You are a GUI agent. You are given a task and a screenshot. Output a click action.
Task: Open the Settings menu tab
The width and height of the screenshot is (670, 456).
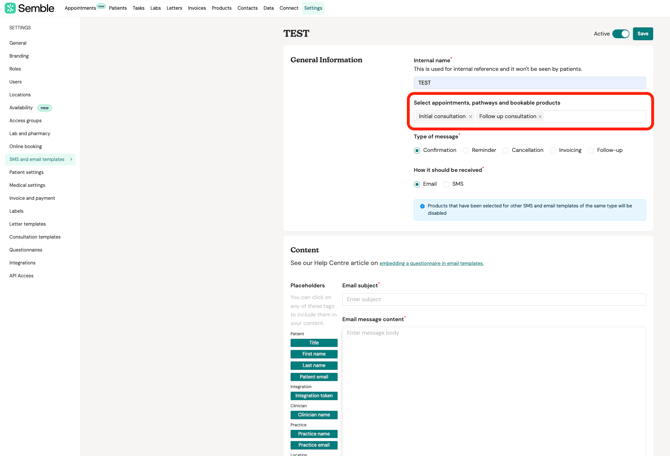click(x=313, y=8)
